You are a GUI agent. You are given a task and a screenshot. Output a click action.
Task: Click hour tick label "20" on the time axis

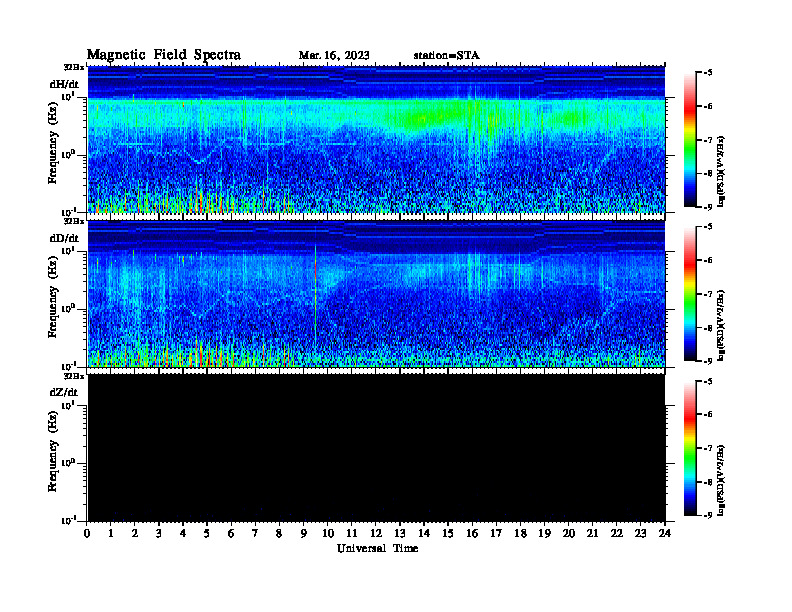pos(569,533)
